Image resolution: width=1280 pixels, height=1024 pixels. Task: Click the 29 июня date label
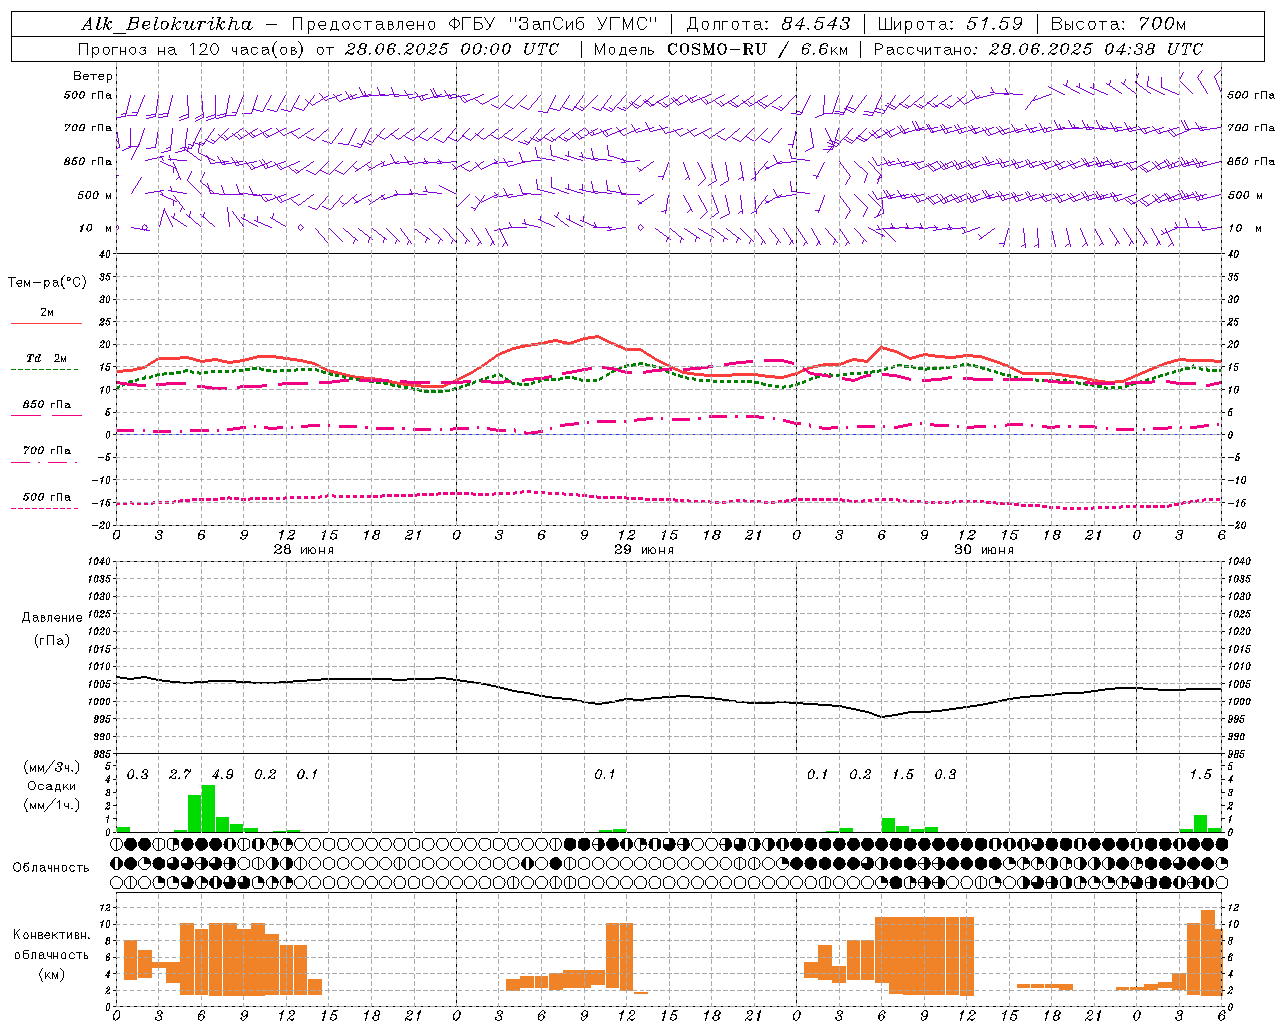(x=644, y=550)
